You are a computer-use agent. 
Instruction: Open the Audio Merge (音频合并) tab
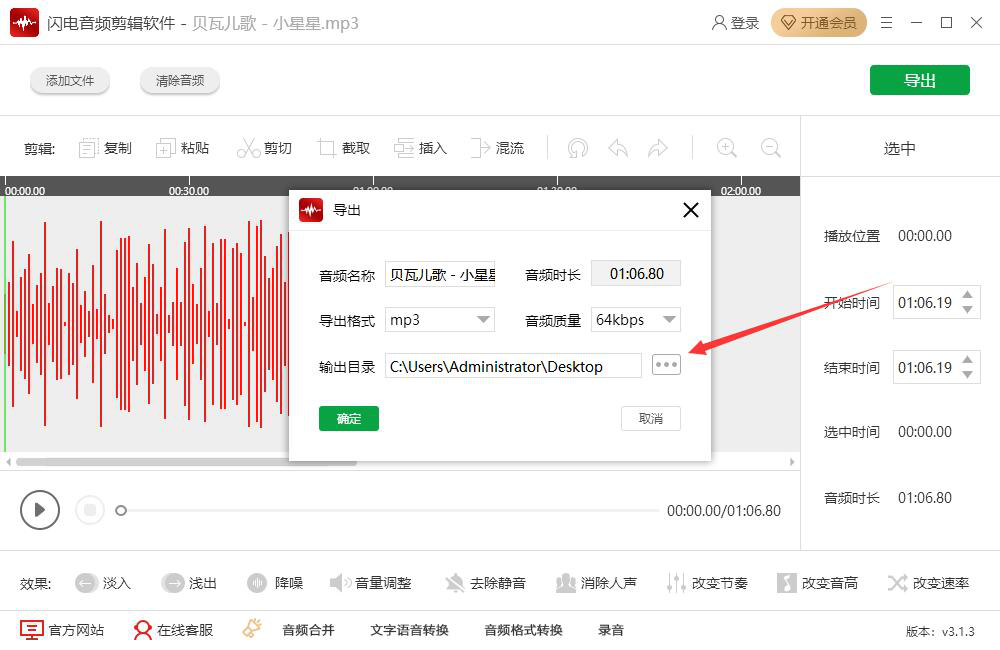click(x=308, y=630)
